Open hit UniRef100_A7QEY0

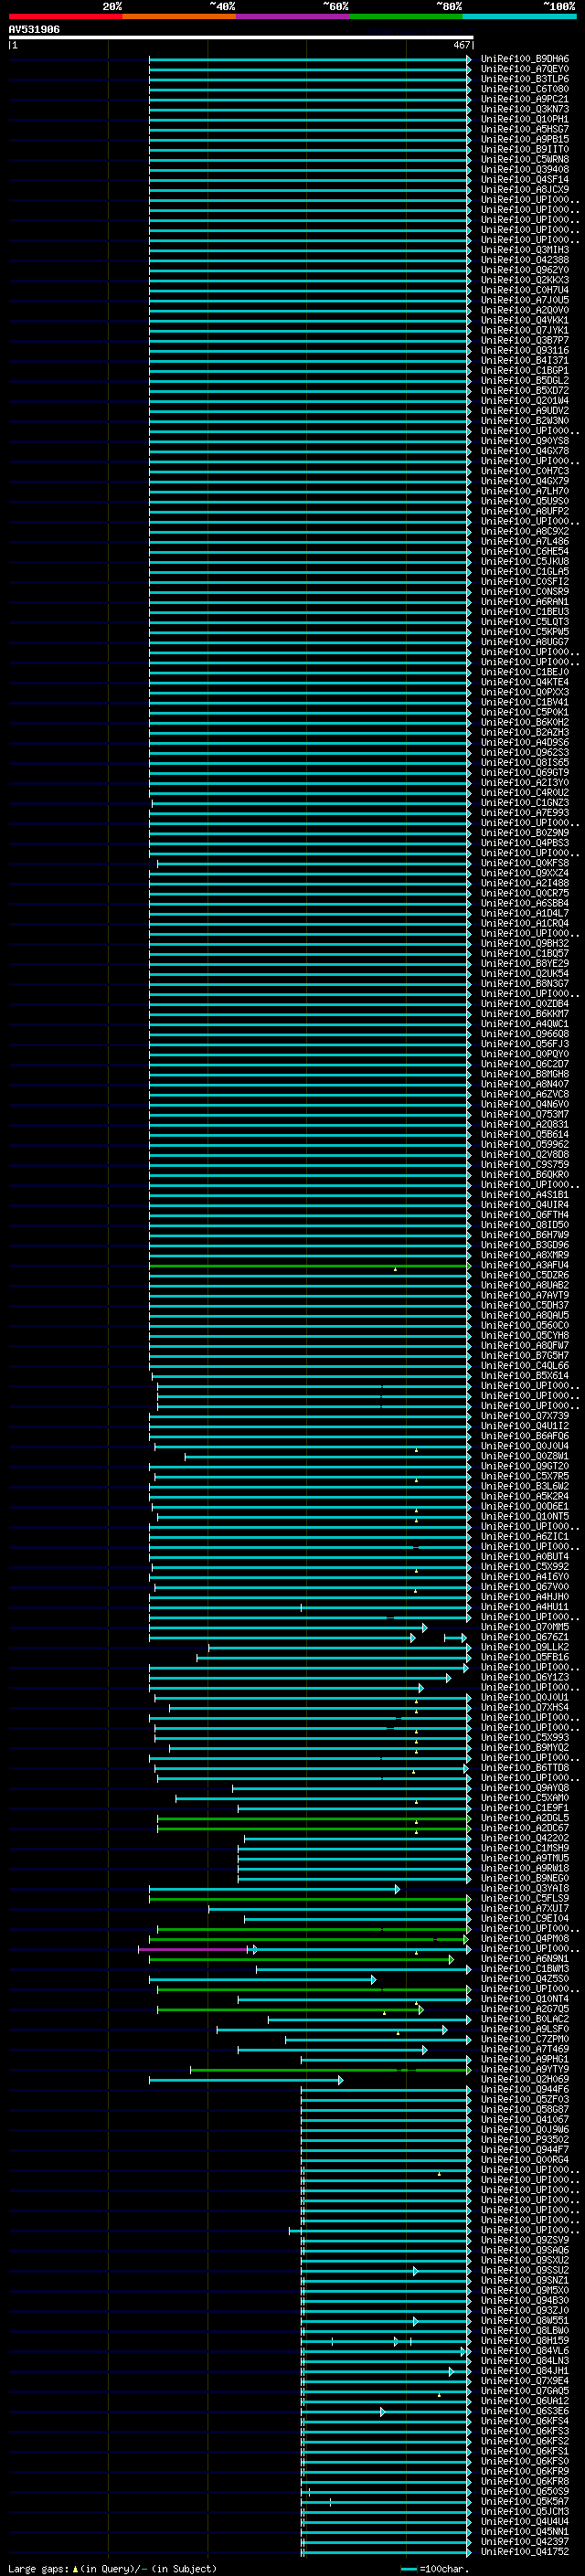tap(524, 69)
